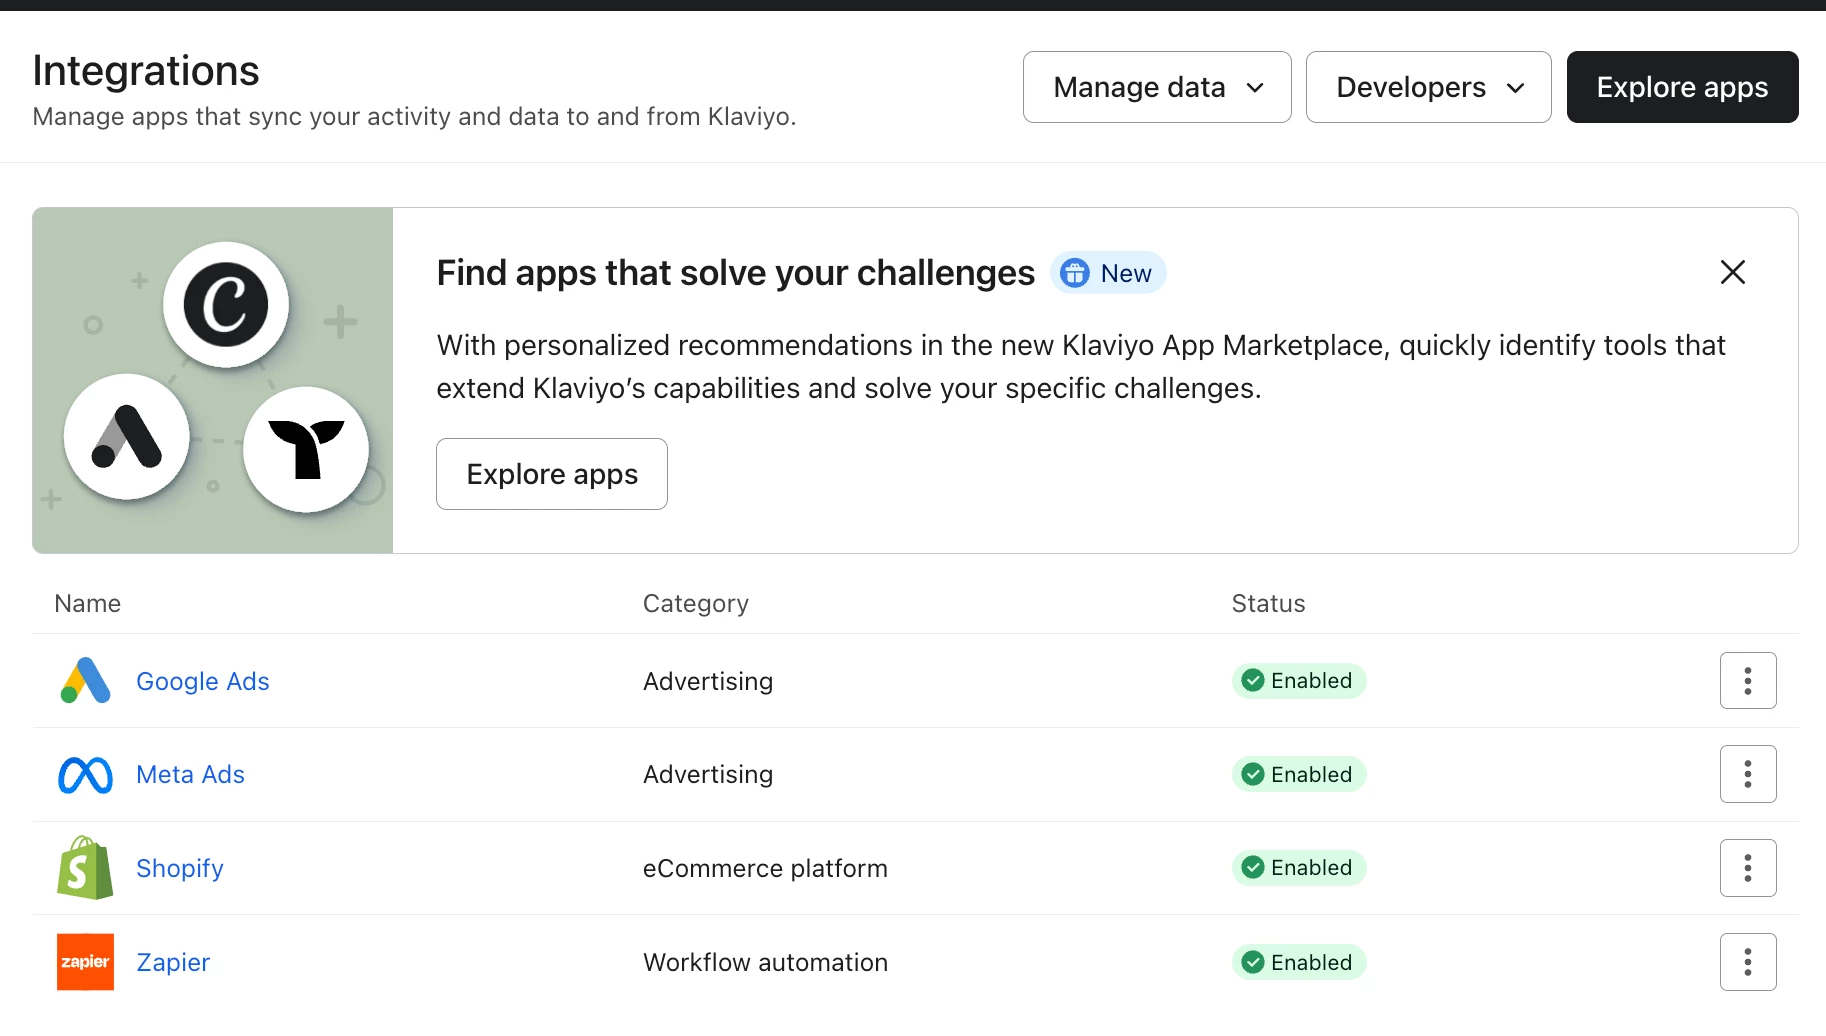Click the gift icon in the New badge
Screen dimensions: 1826x1036
[x=1075, y=273]
